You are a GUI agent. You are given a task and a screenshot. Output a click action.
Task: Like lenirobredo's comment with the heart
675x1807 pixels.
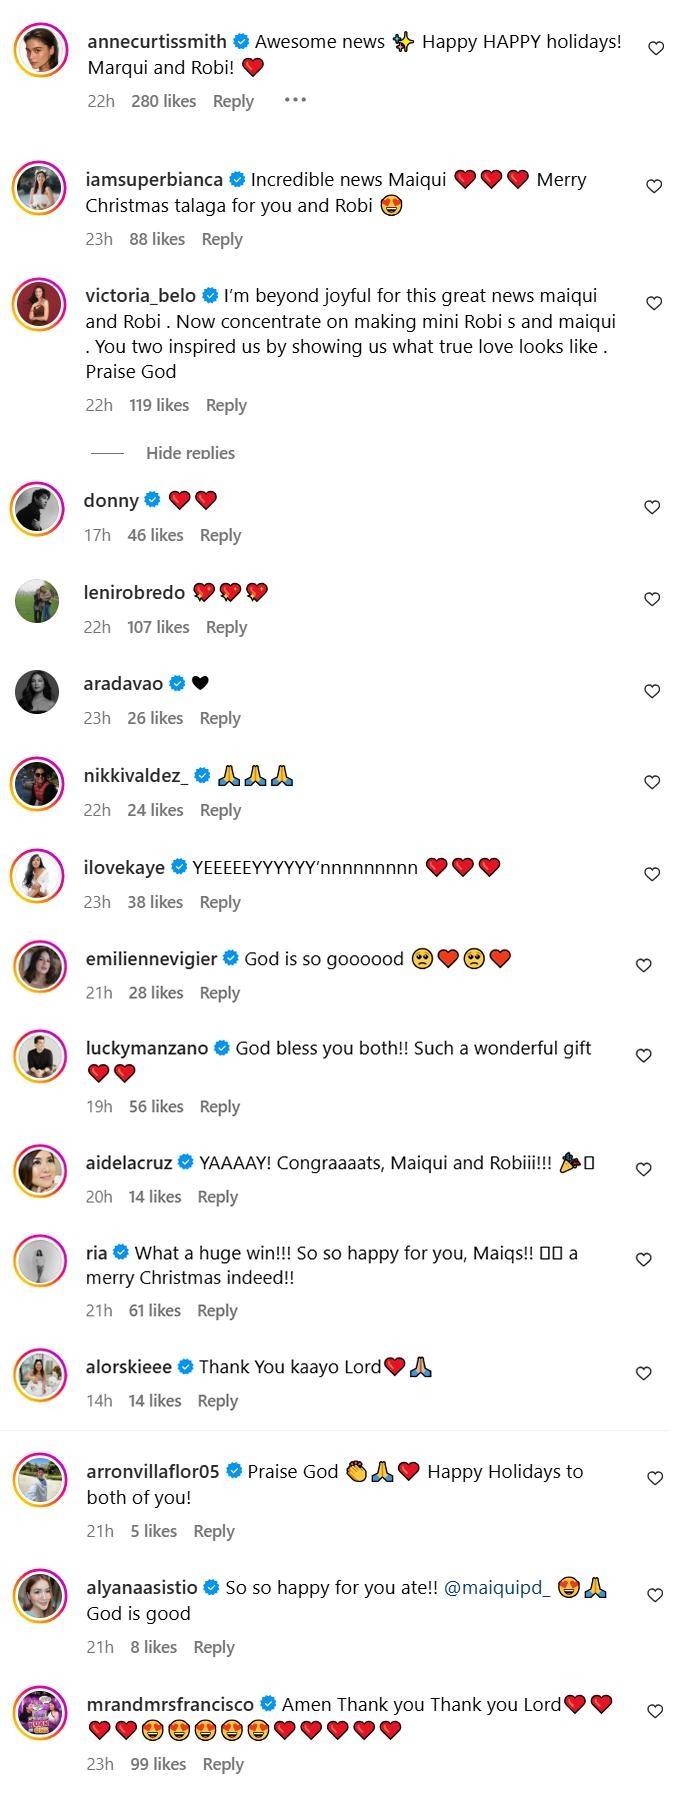point(652,599)
